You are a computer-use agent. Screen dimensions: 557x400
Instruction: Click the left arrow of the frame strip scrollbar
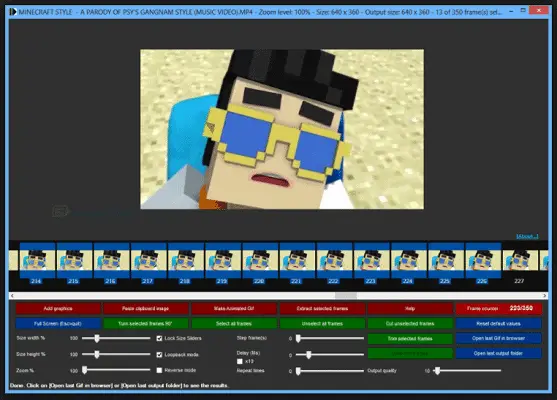[x=12, y=296]
